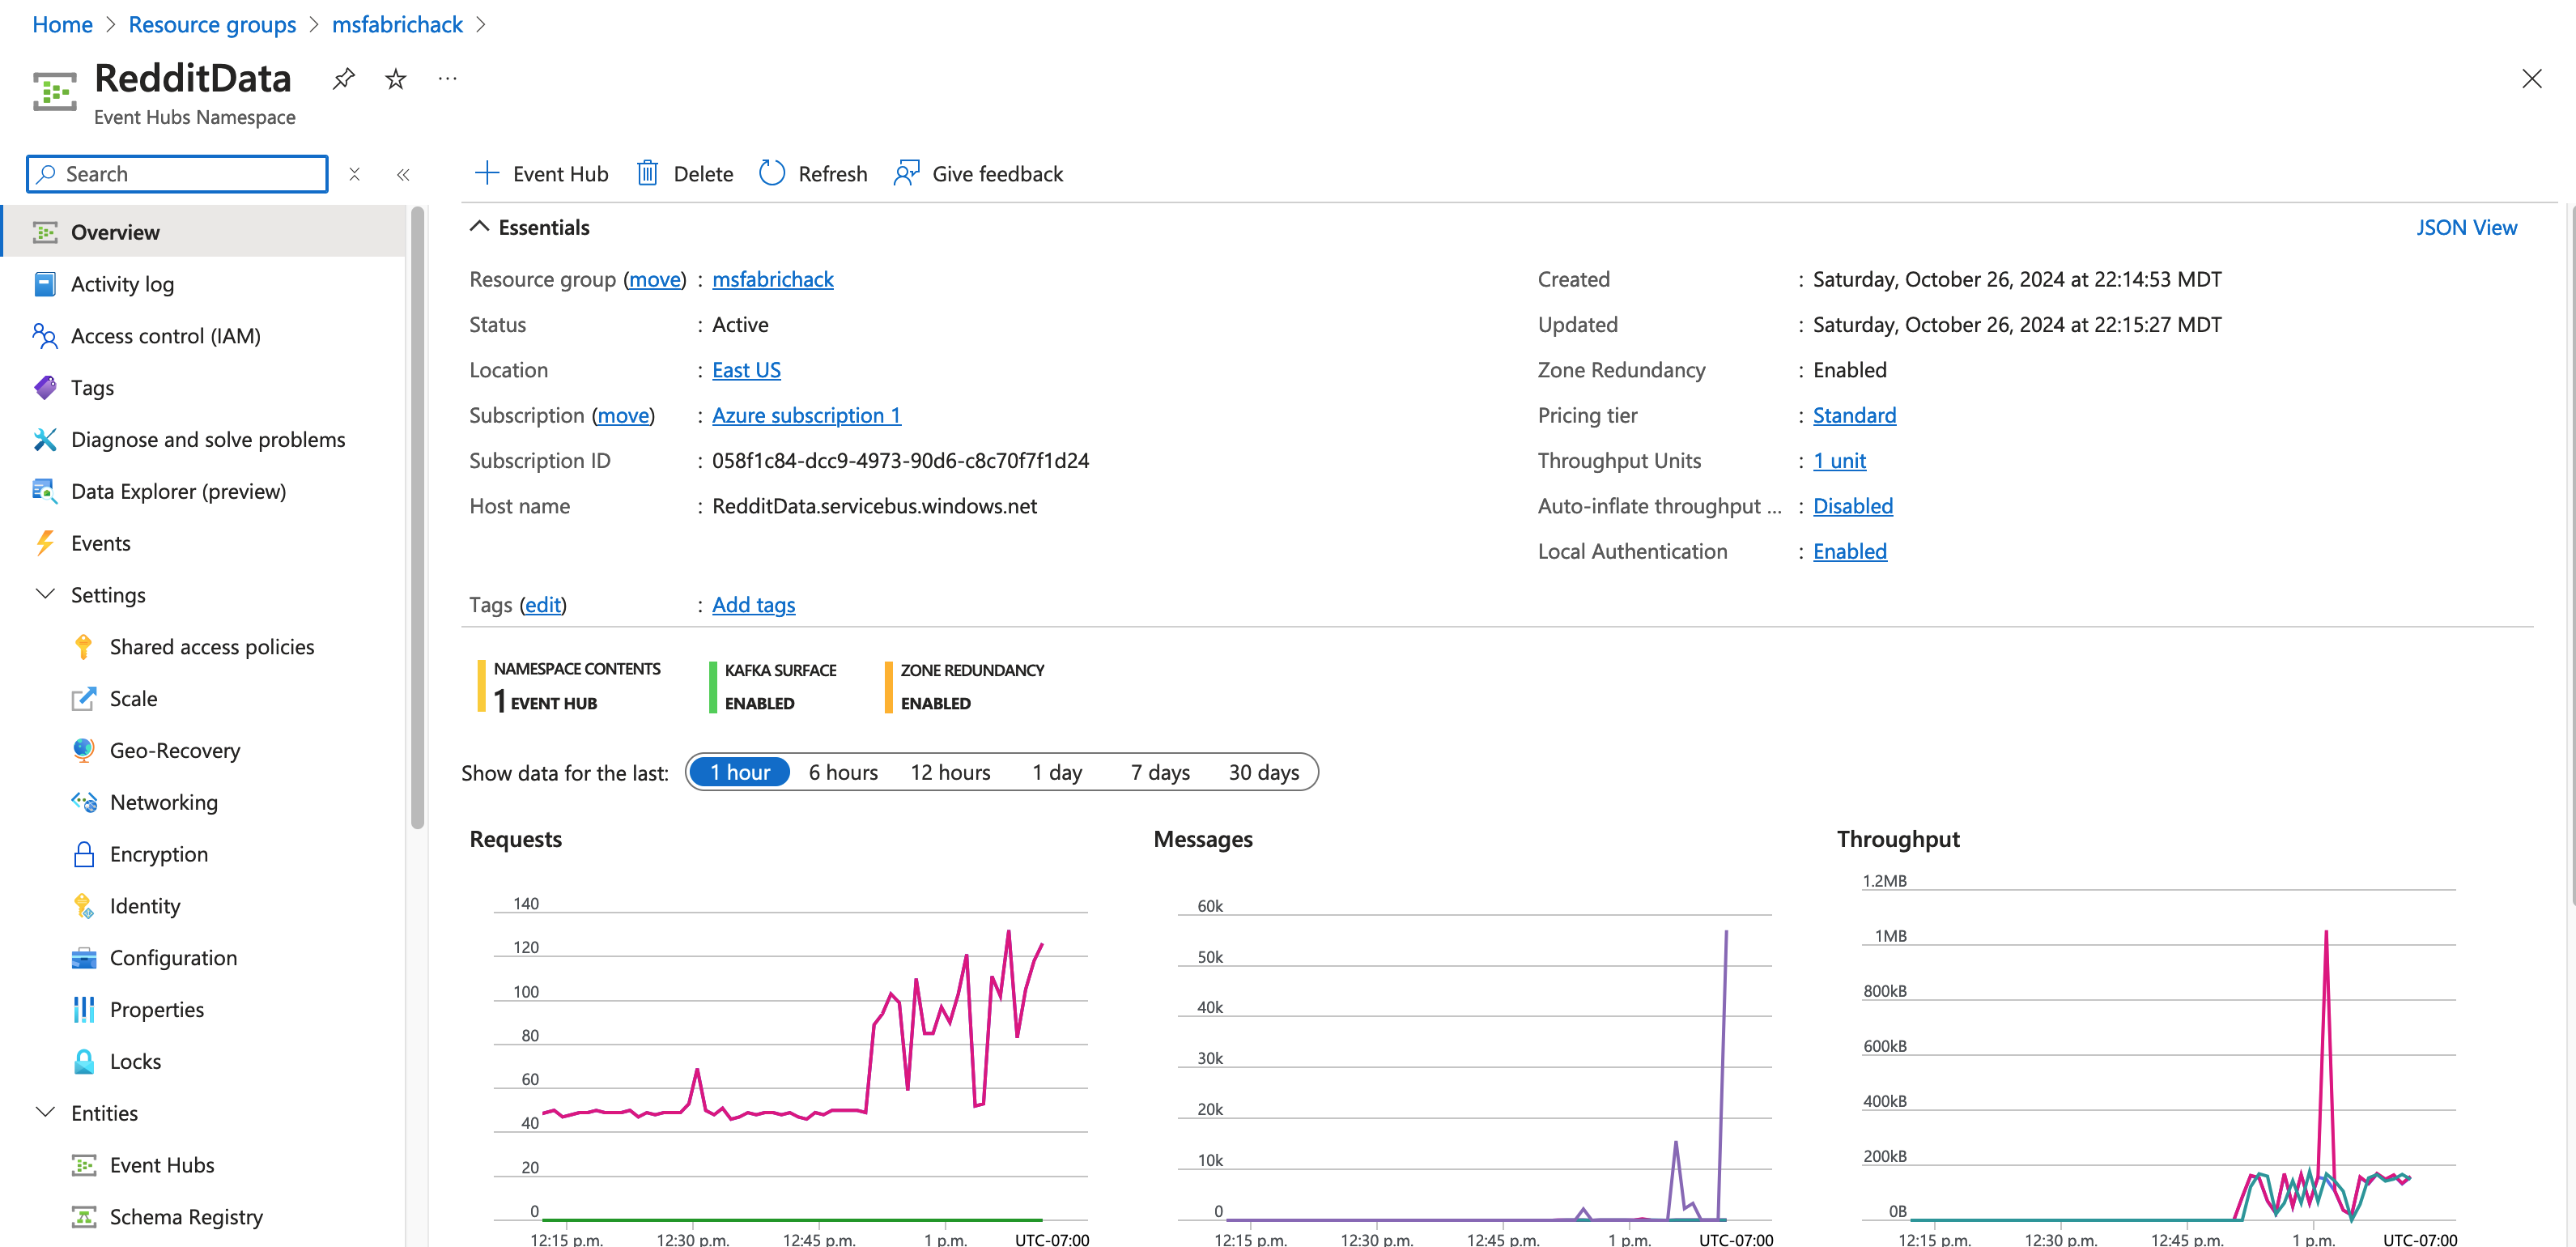Select the 7 days time range
The width and height of the screenshot is (2576, 1247).
tap(1159, 772)
